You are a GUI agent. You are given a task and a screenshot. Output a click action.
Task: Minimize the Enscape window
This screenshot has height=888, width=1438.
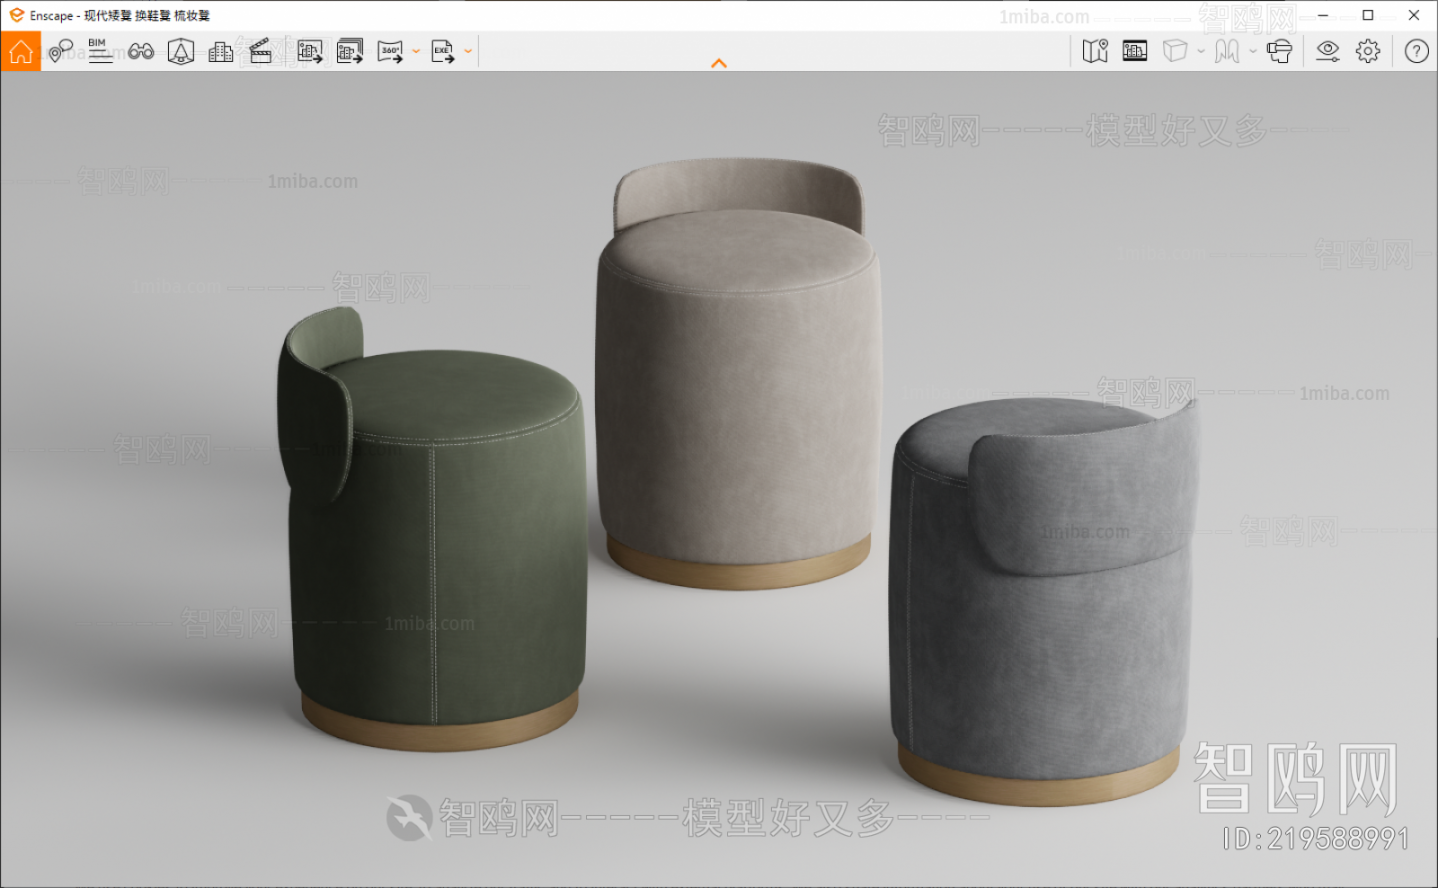[x=1322, y=15]
